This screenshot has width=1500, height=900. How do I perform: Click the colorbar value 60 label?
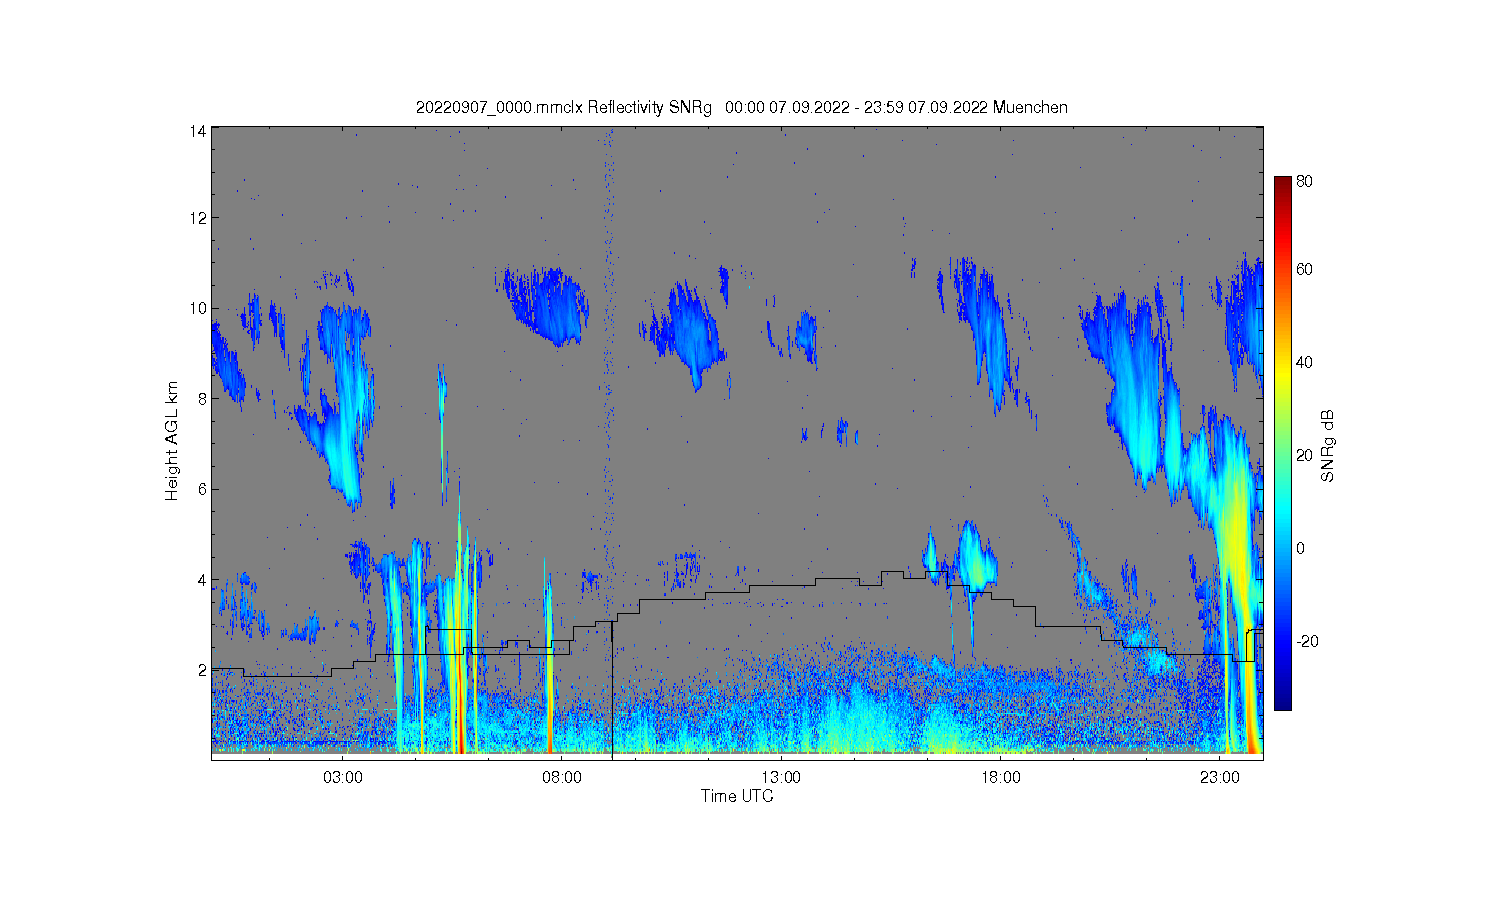click(x=1304, y=269)
